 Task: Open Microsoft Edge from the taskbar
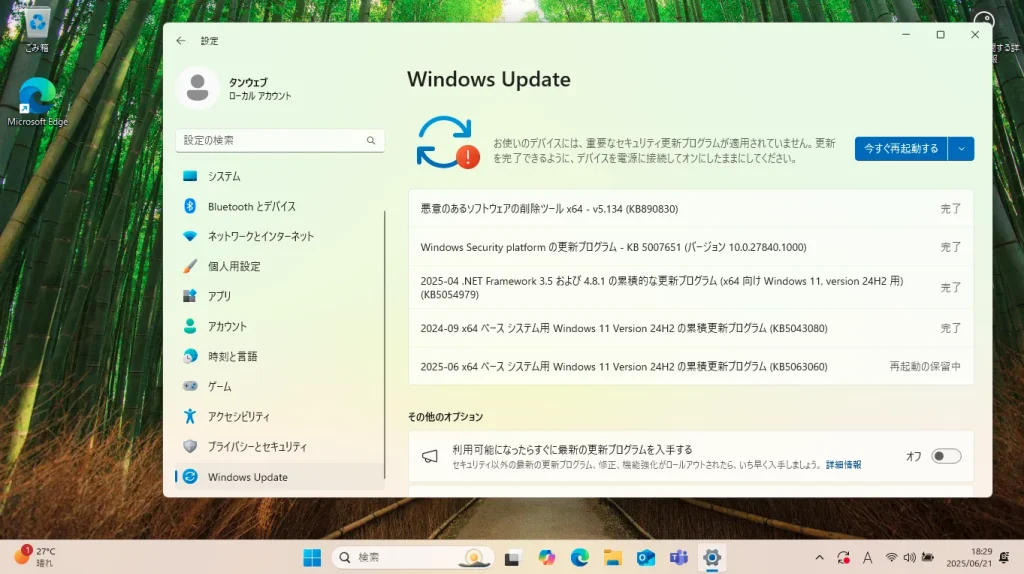pos(579,558)
